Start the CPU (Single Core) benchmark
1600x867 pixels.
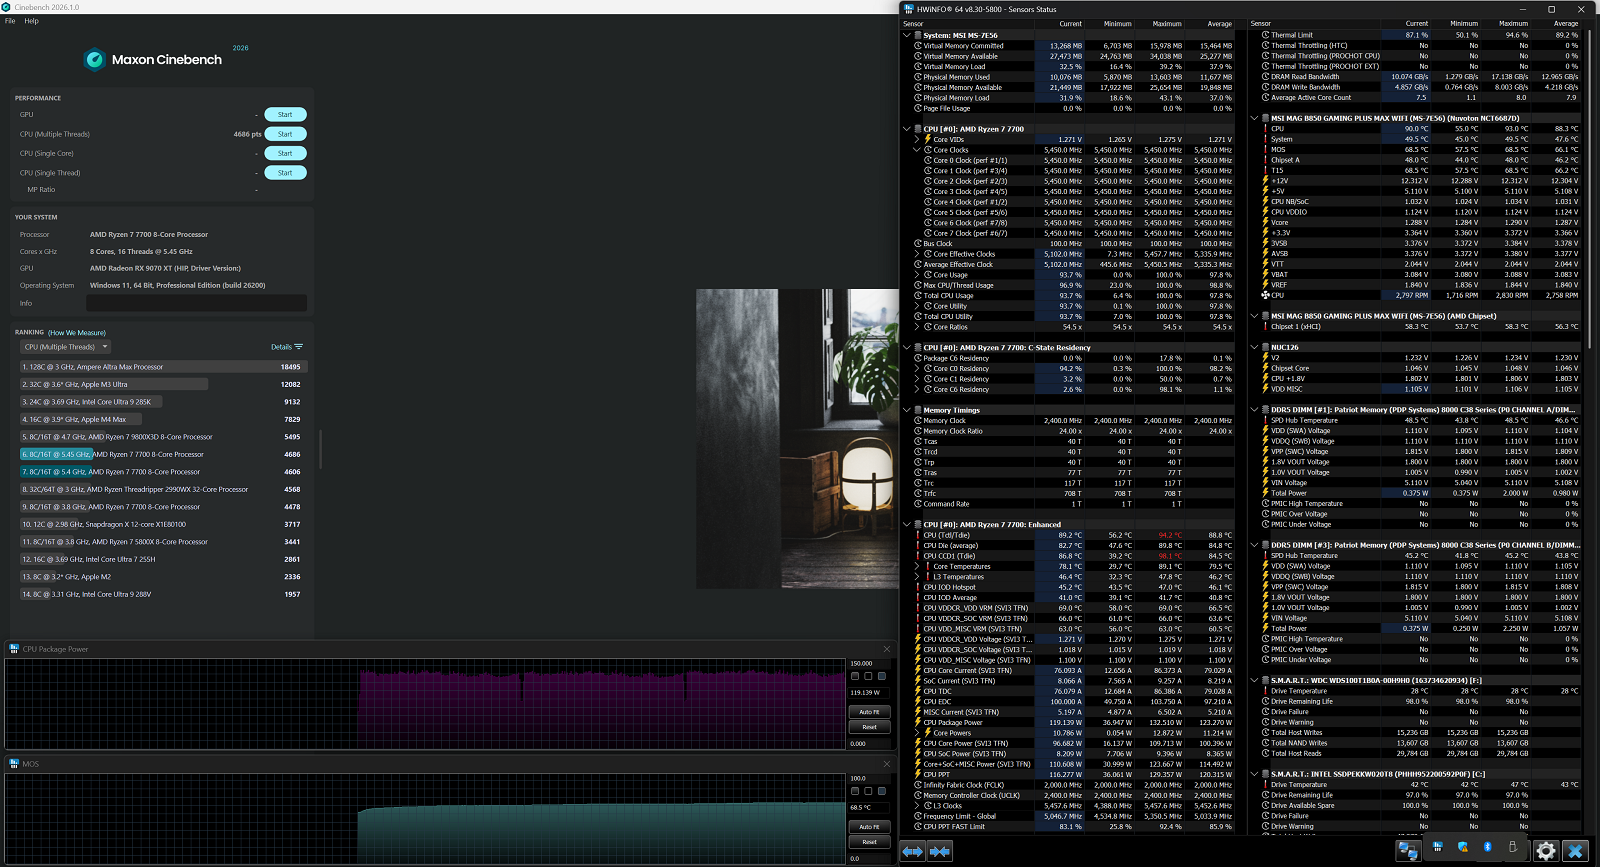[285, 153]
